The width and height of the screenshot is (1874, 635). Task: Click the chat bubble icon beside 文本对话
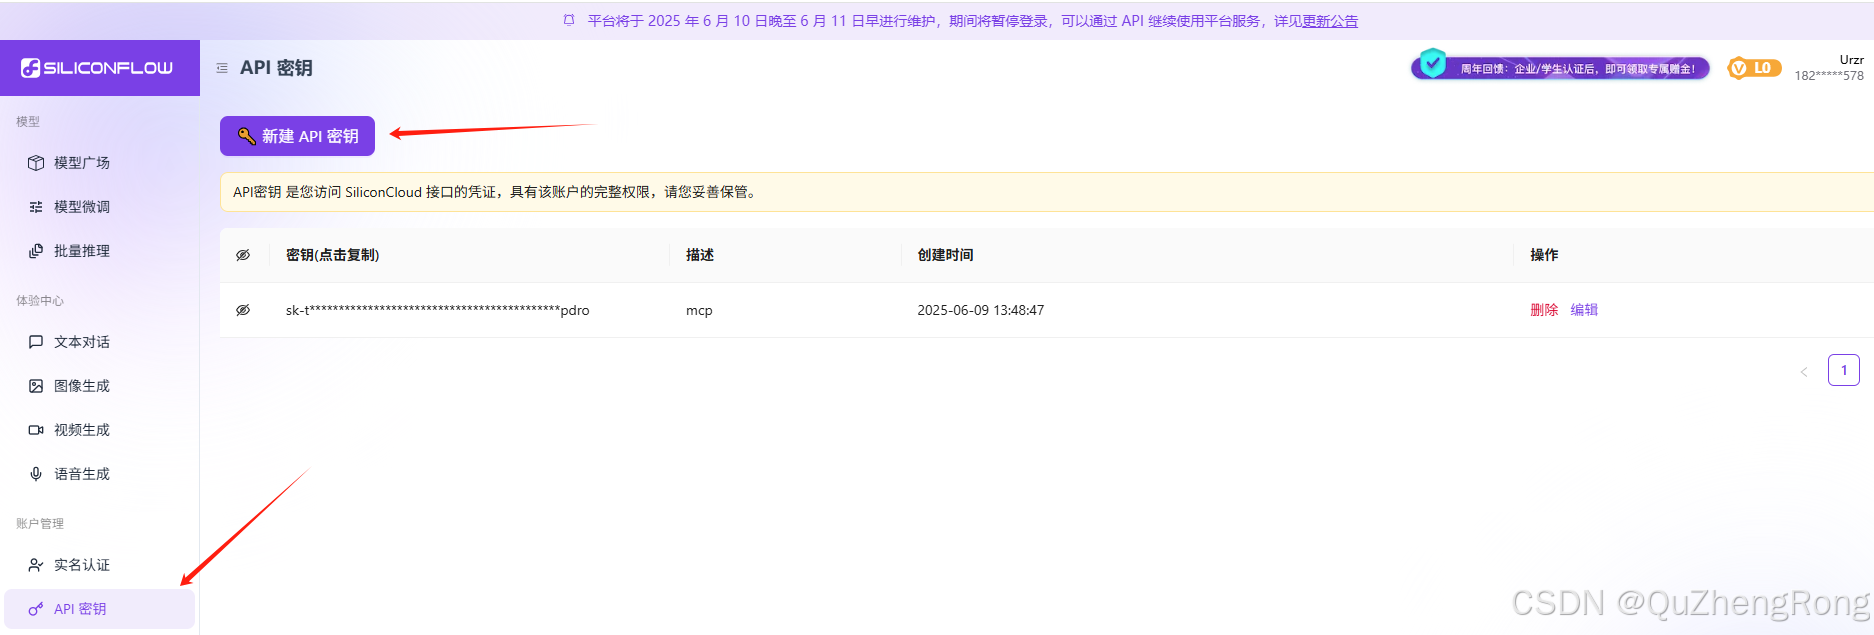36,342
